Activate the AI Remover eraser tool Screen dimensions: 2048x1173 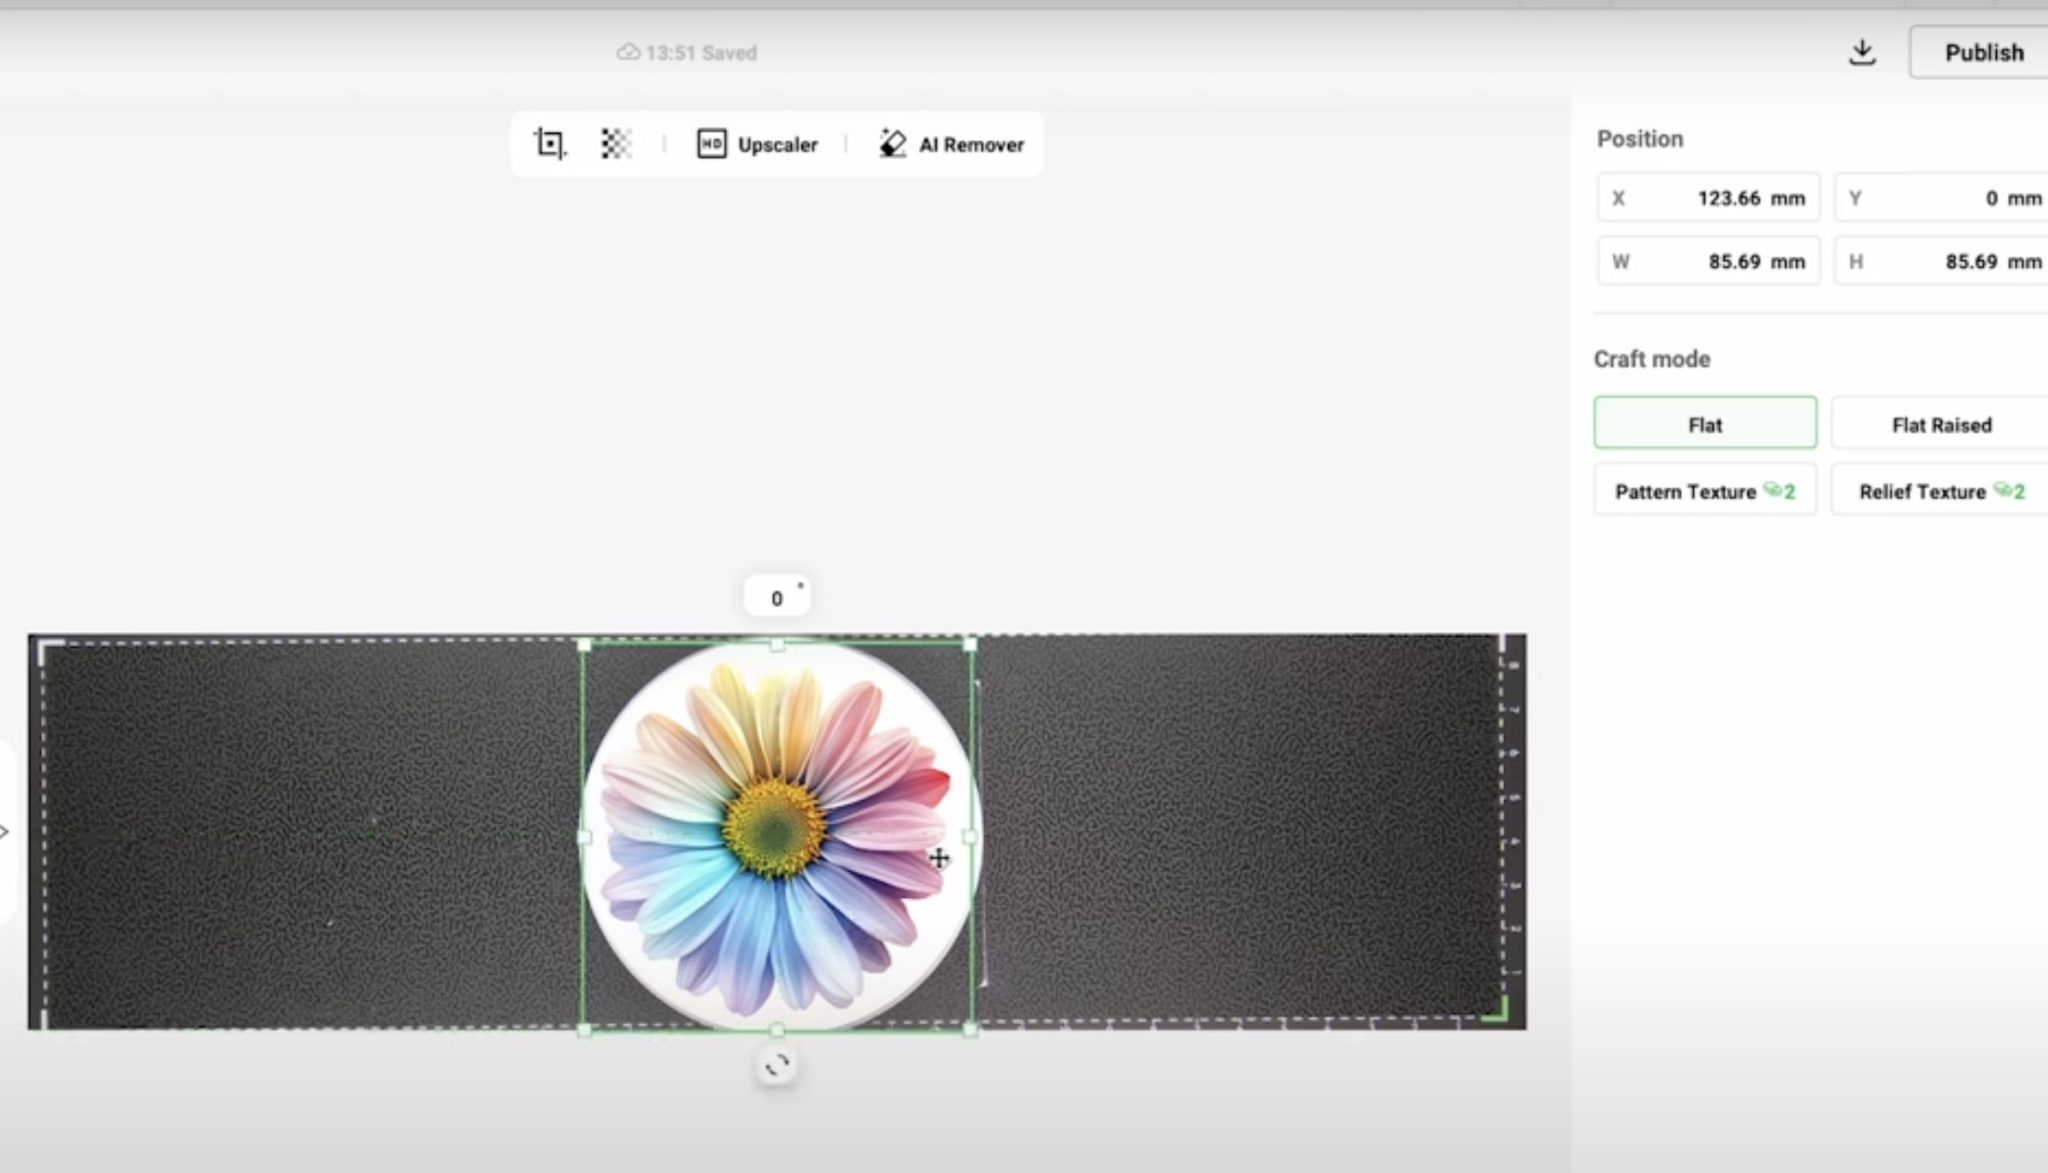pyautogui.click(x=951, y=144)
